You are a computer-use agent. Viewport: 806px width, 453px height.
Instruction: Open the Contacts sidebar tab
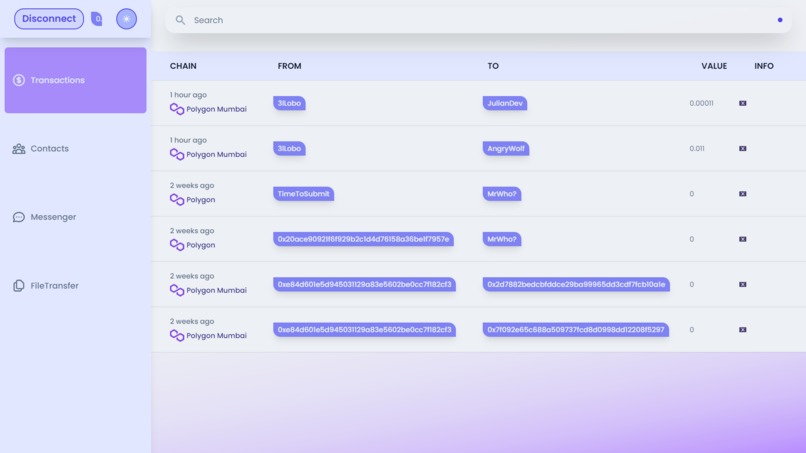(x=76, y=149)
